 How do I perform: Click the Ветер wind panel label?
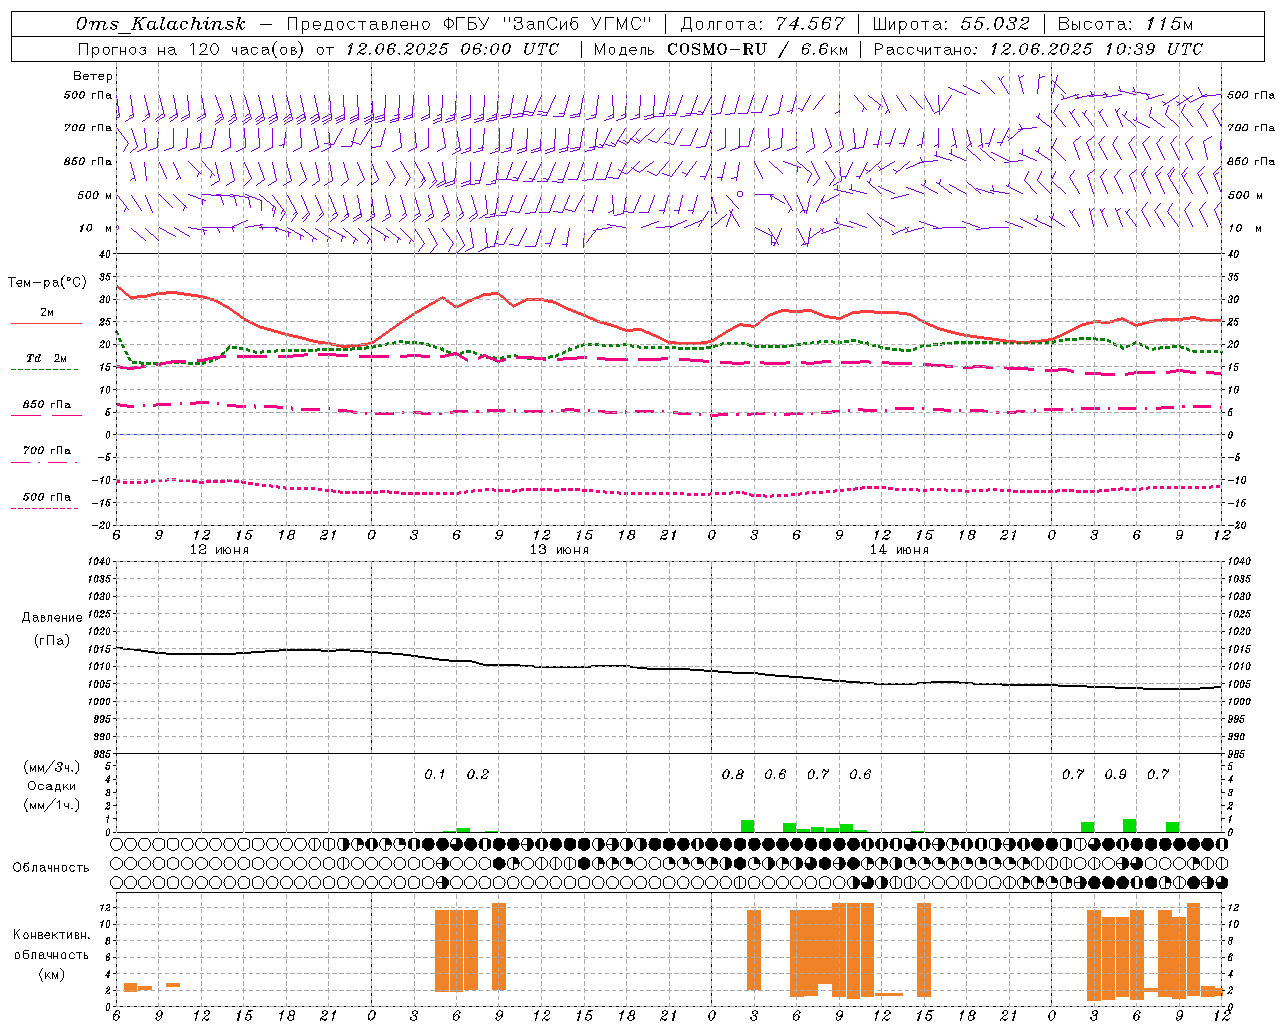point(93,76)
